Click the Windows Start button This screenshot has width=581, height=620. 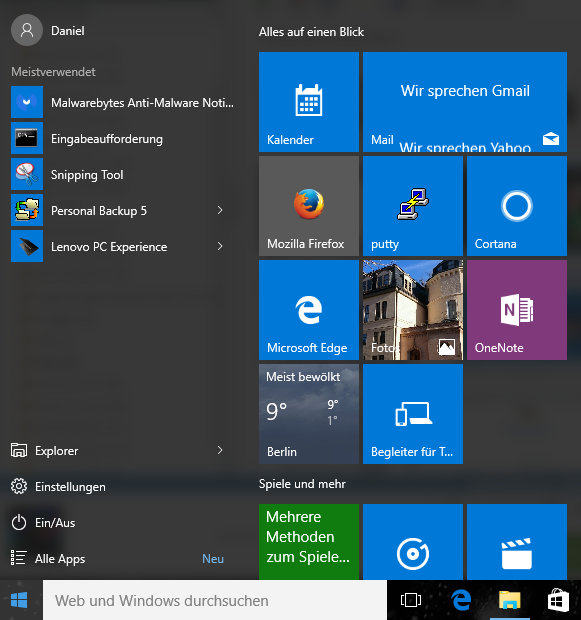[19, 600]
